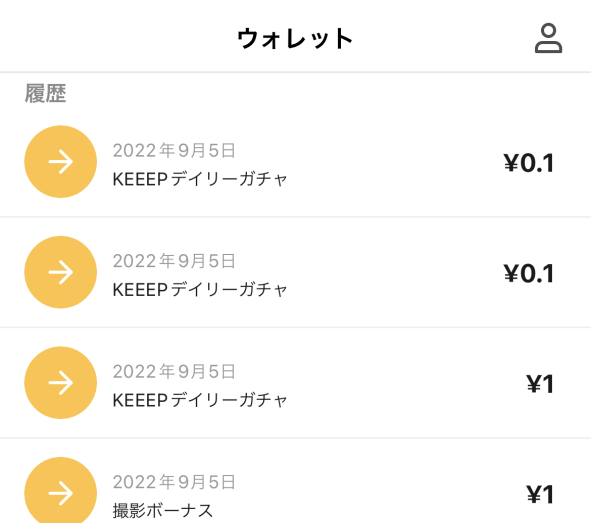
Task: Tap the arrow icon beside 撮影ボーナス
Action: tap(61, 490)
